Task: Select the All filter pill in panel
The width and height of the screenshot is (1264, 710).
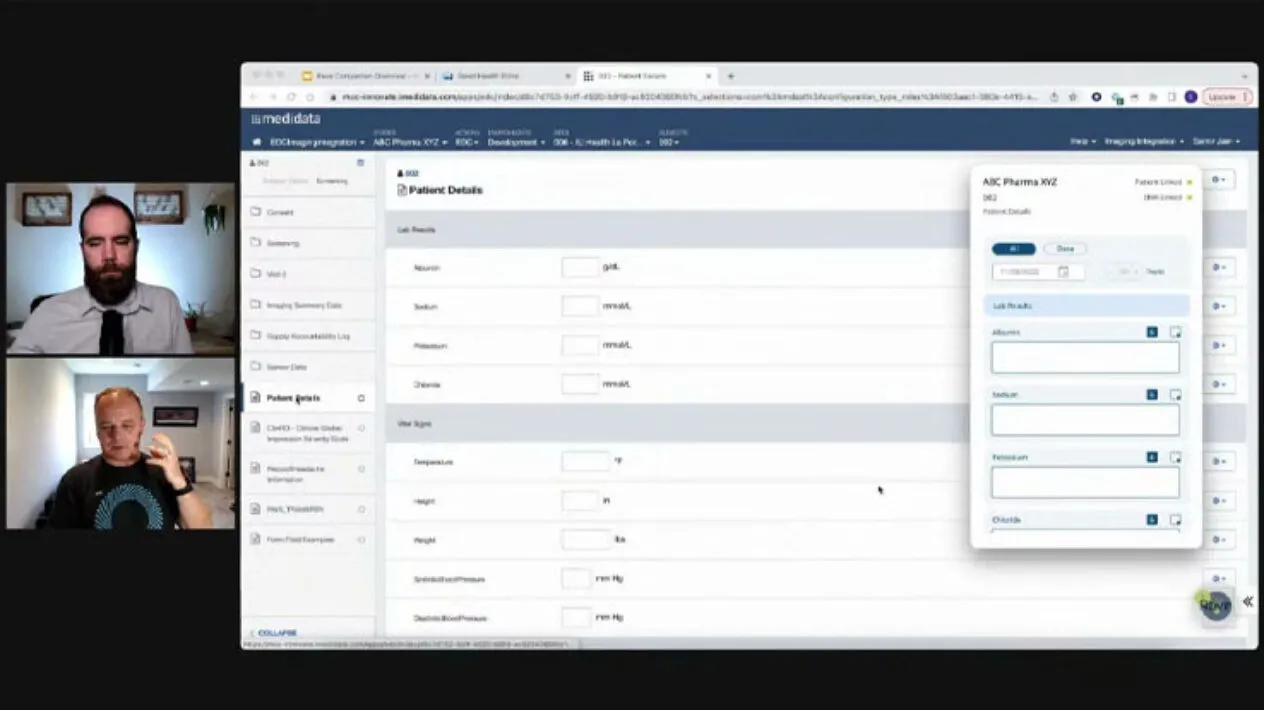Action: pyautogui.click(x=1013, y=249)
